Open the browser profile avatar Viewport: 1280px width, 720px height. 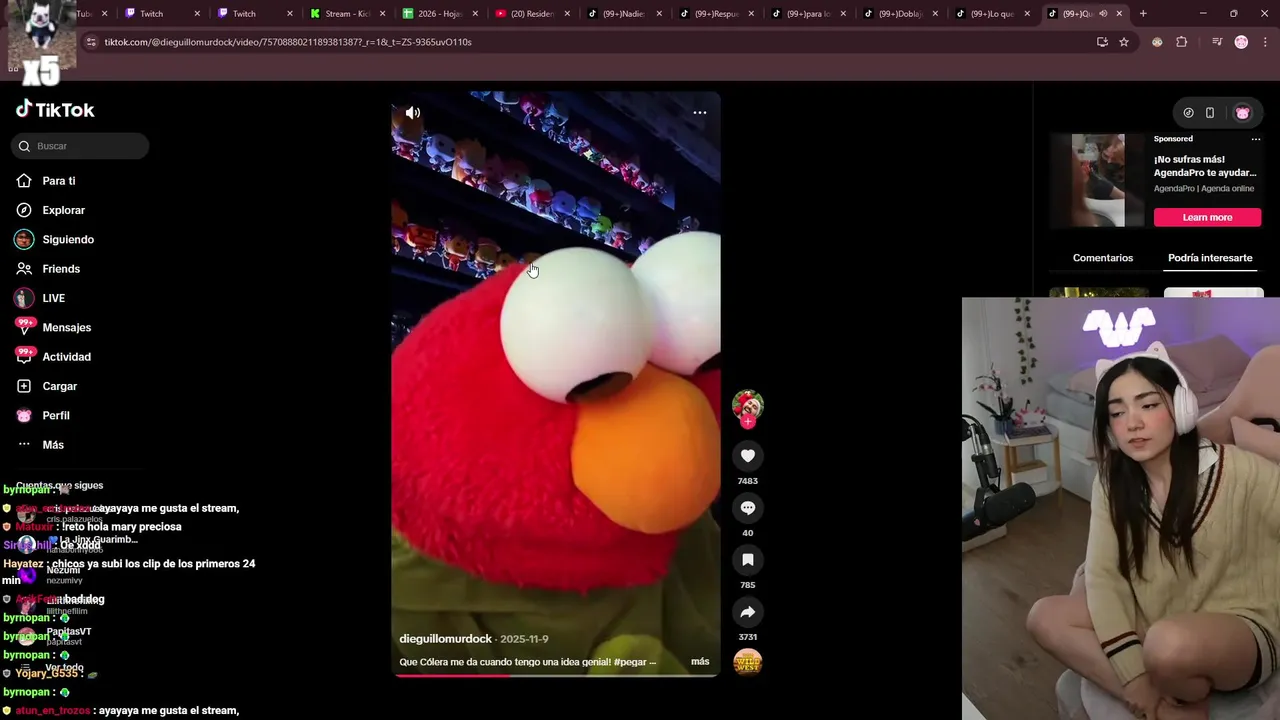(1241, 42)
